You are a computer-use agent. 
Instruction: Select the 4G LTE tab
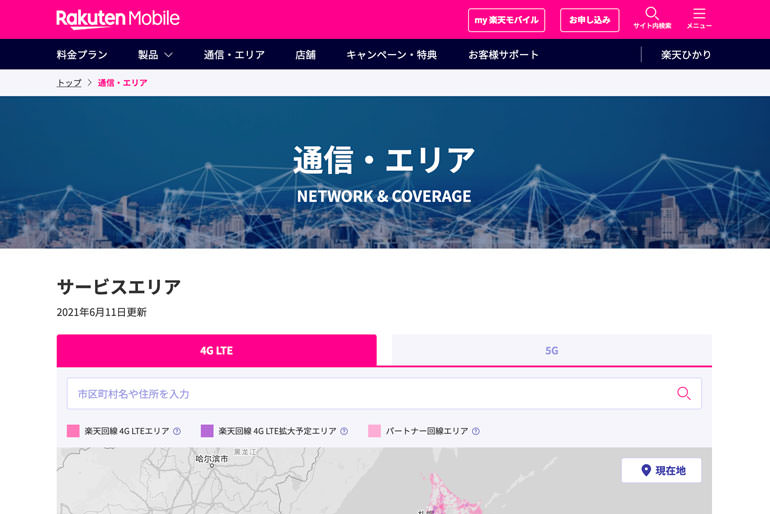click(217, 350)
